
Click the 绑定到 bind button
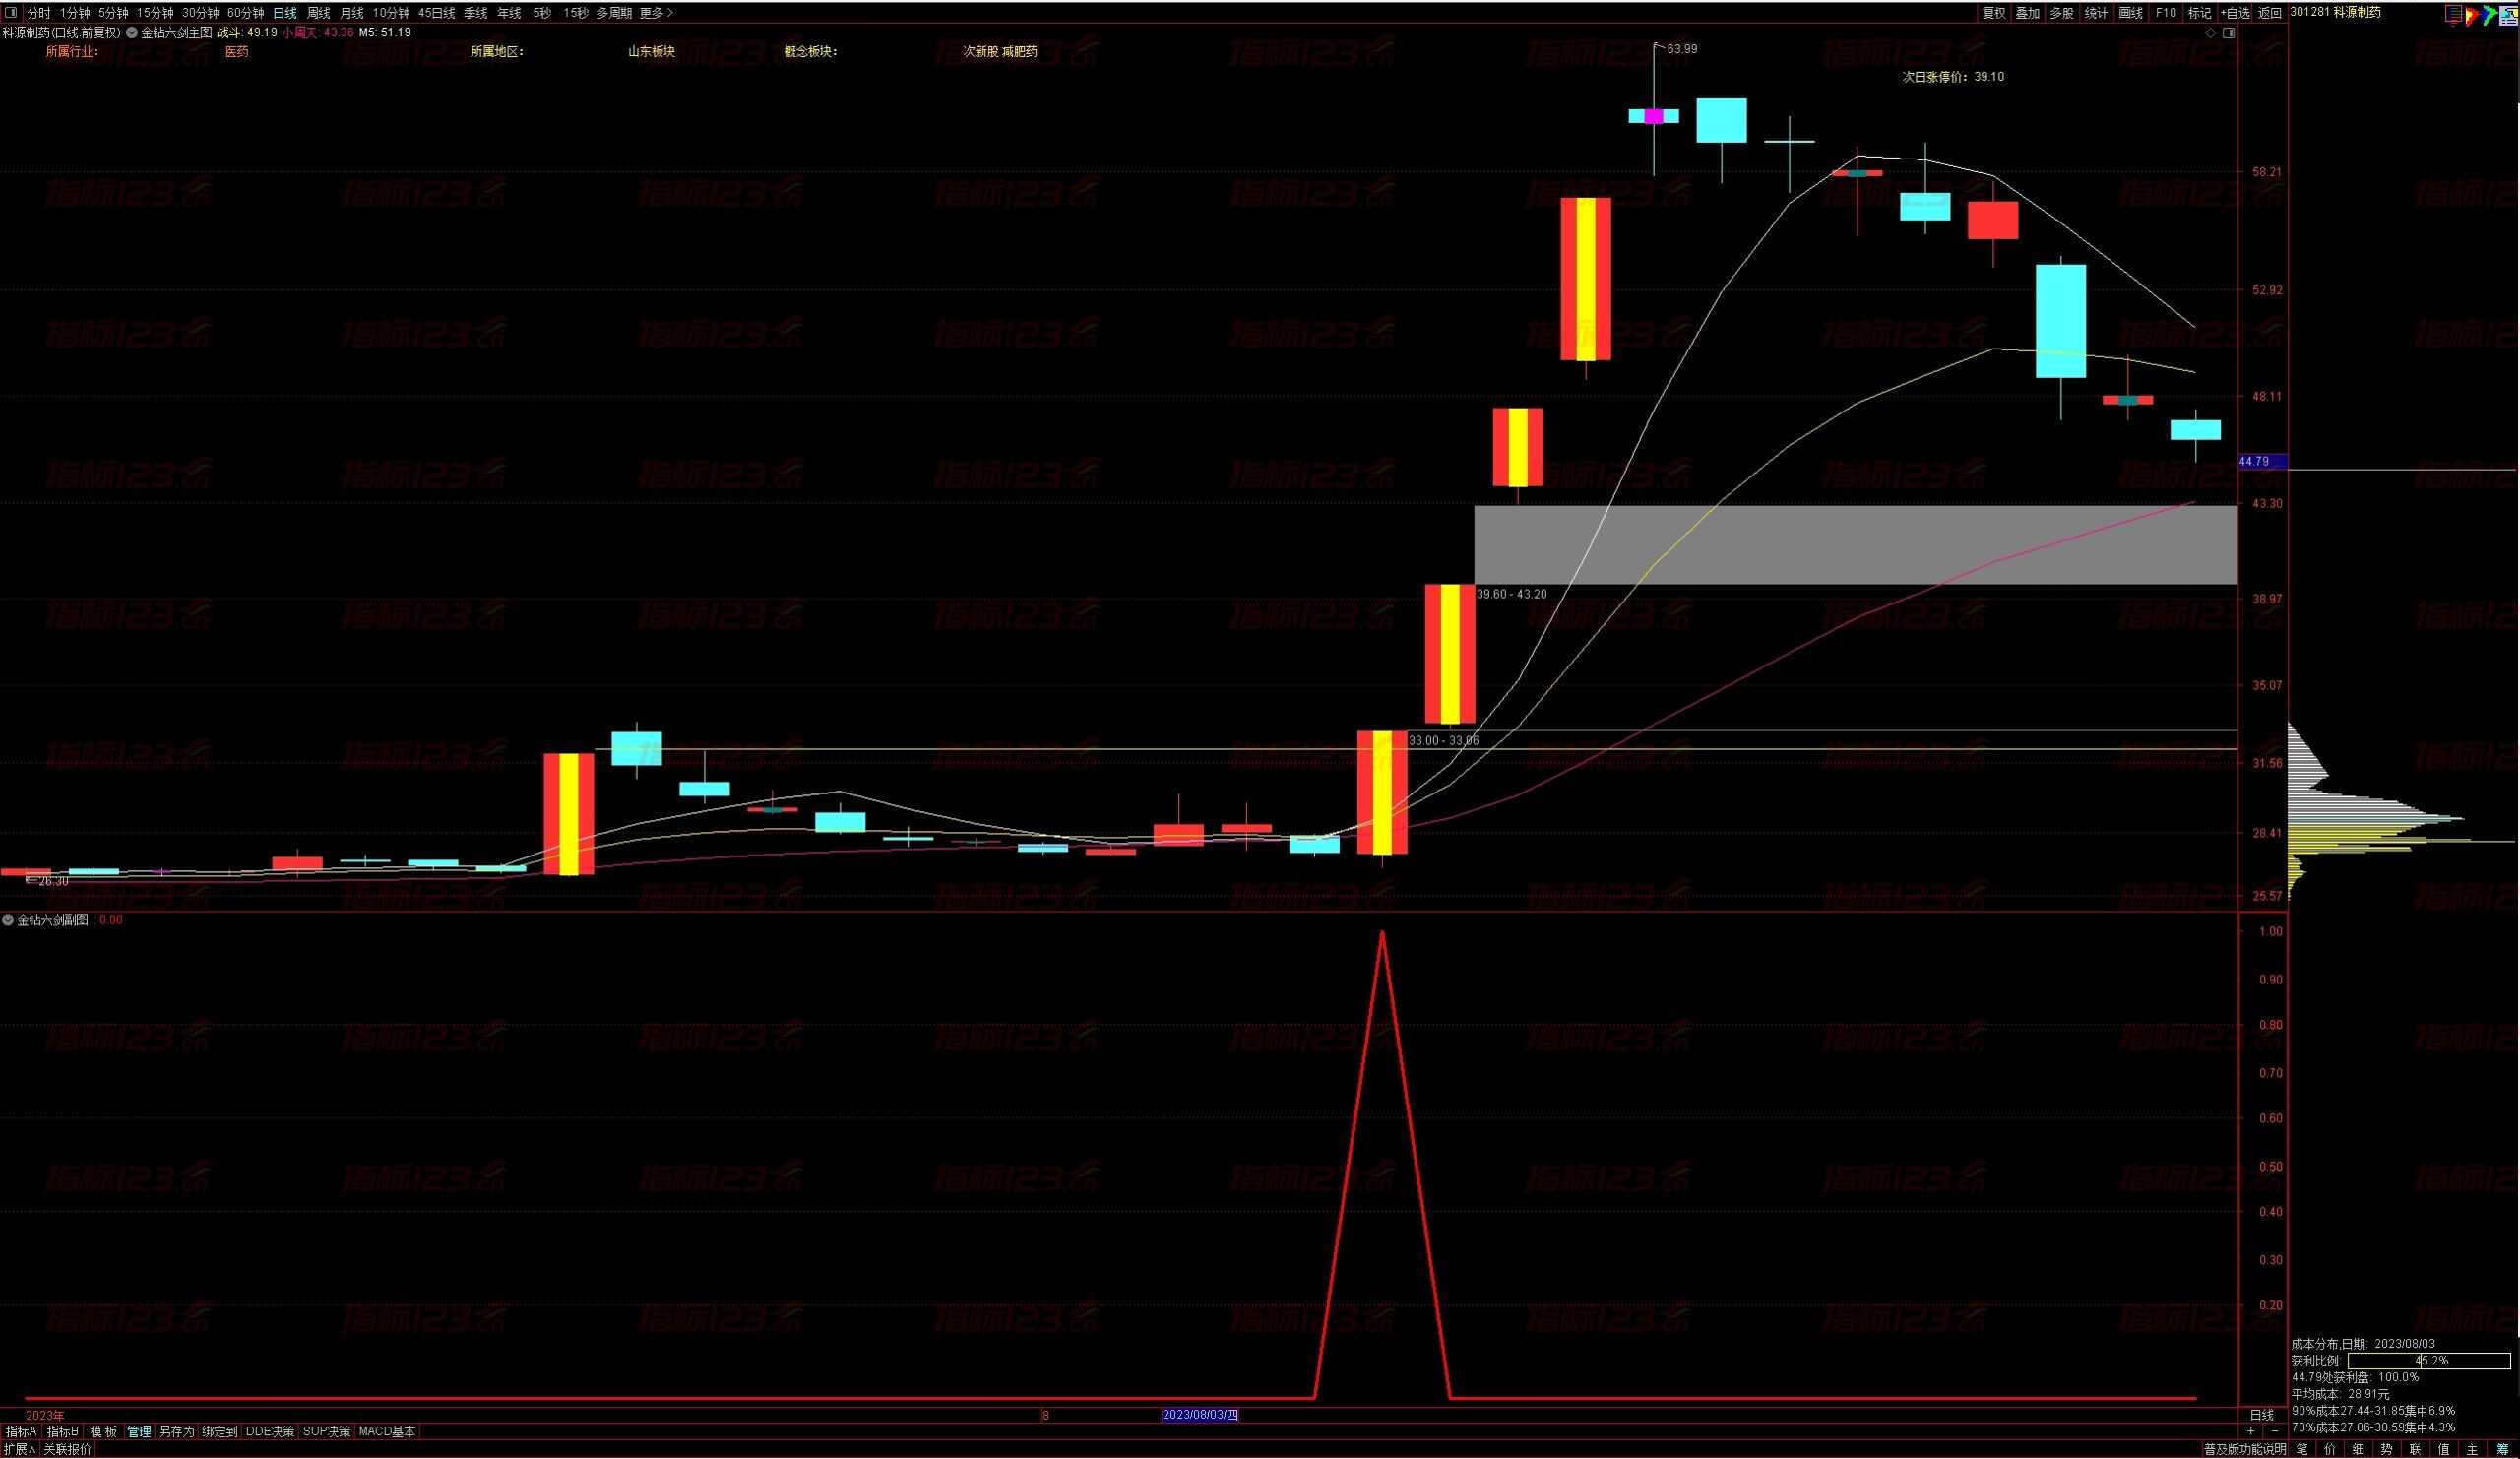[220, 1431]
